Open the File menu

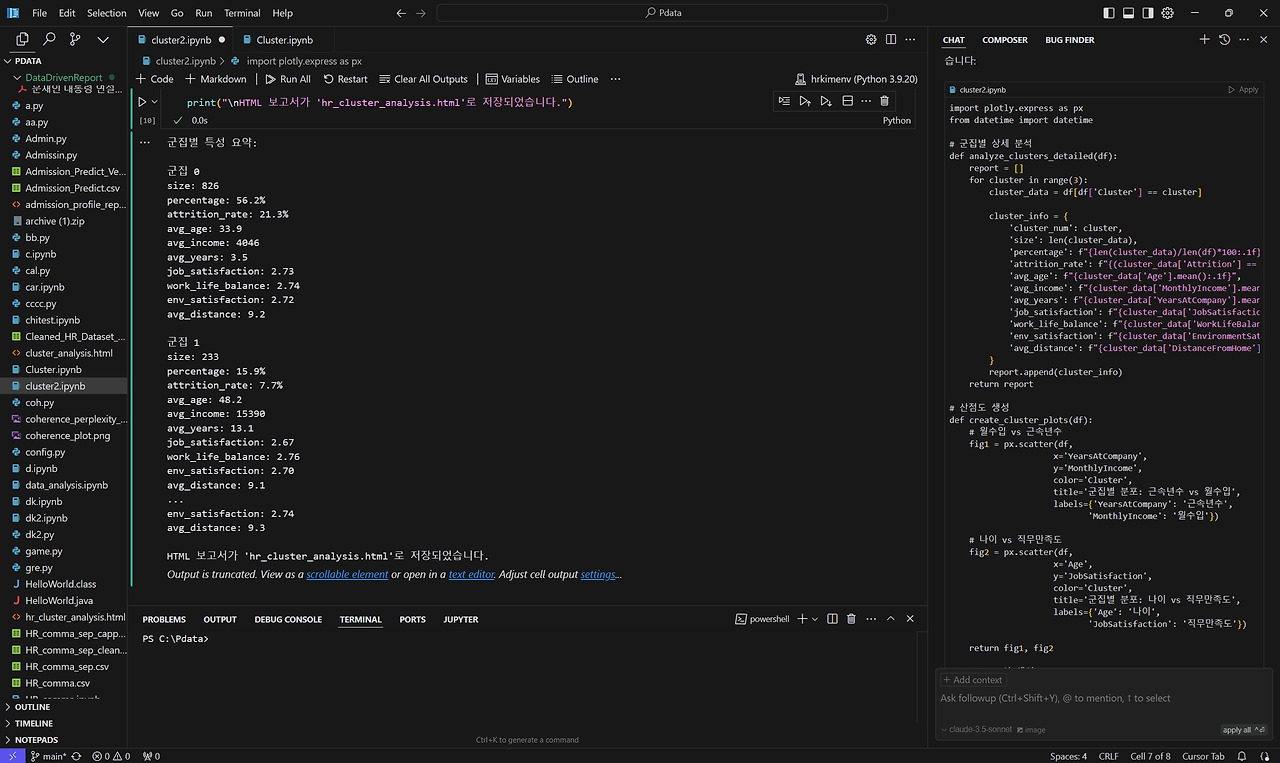(39, 13)
